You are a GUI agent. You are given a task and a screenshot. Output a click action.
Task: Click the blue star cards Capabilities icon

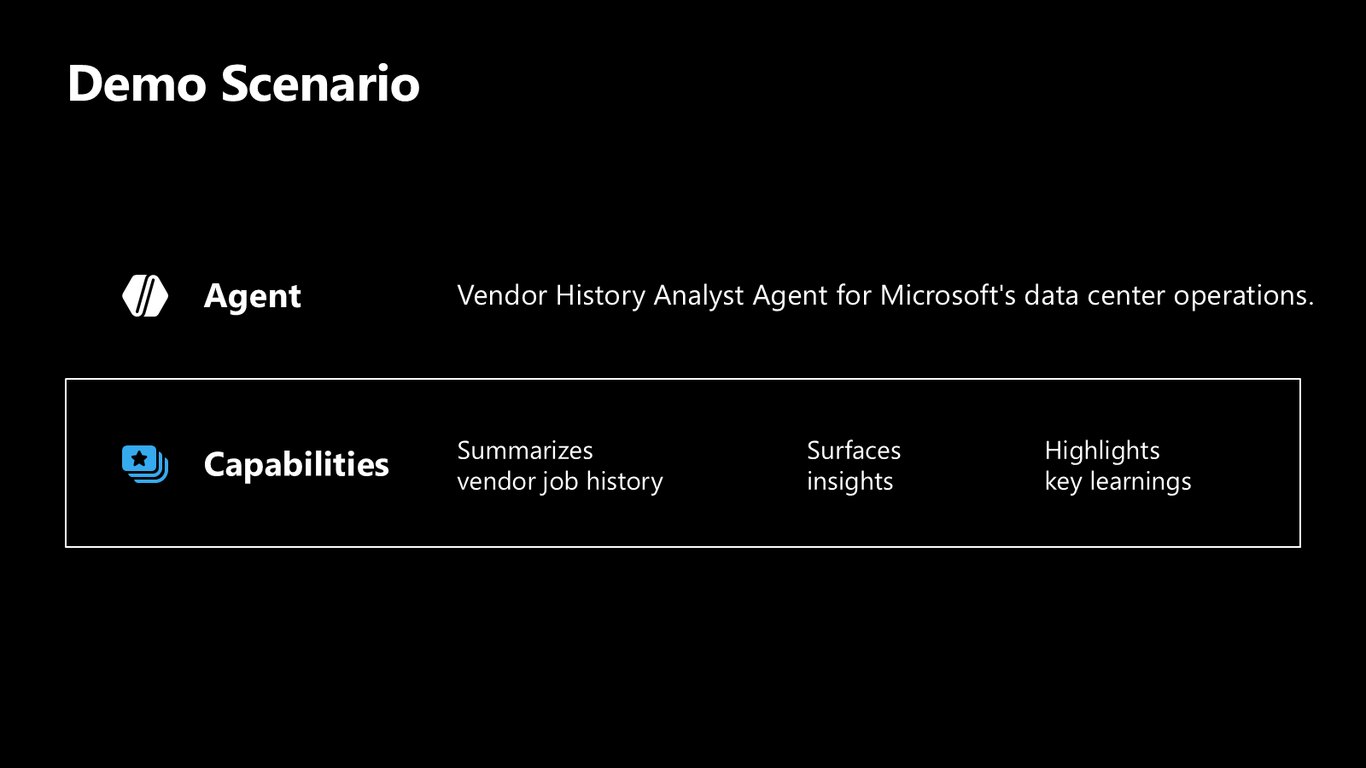coord(145,464)
